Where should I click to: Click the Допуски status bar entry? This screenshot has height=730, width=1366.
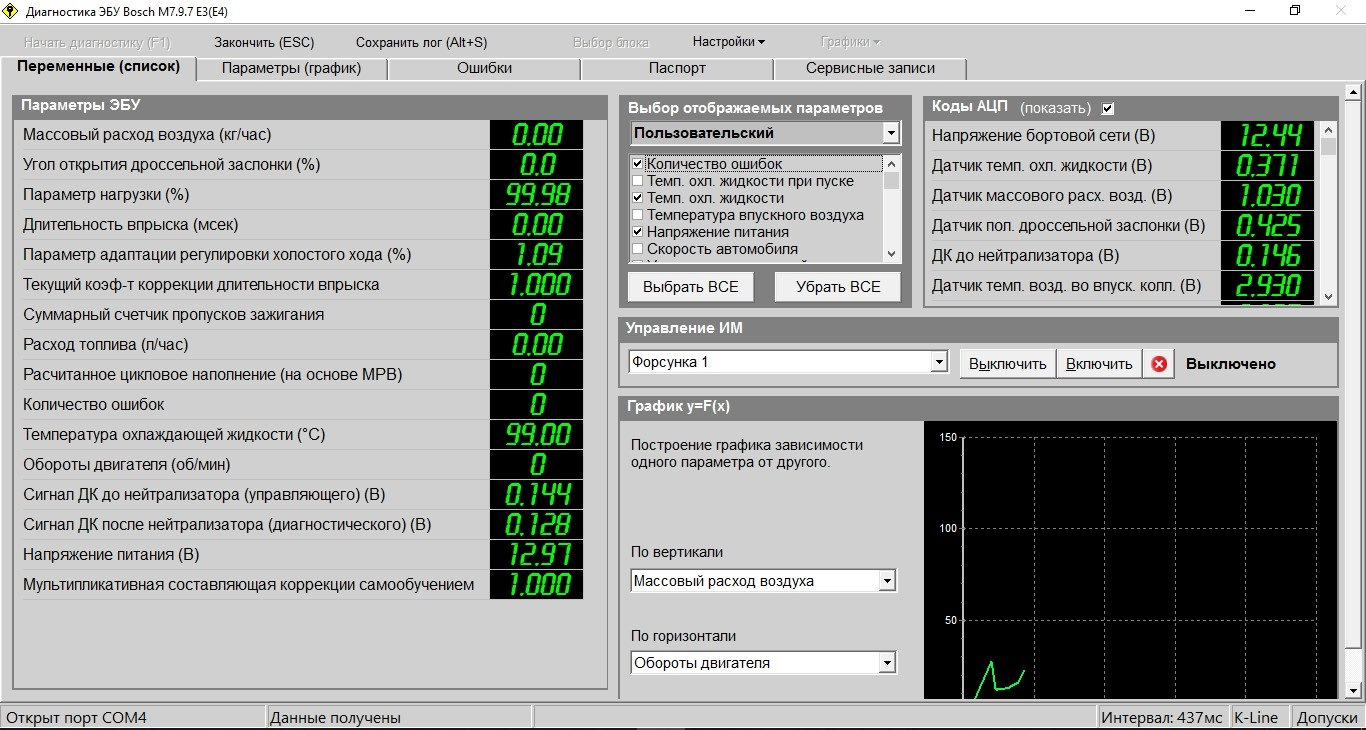(1327, 717)
